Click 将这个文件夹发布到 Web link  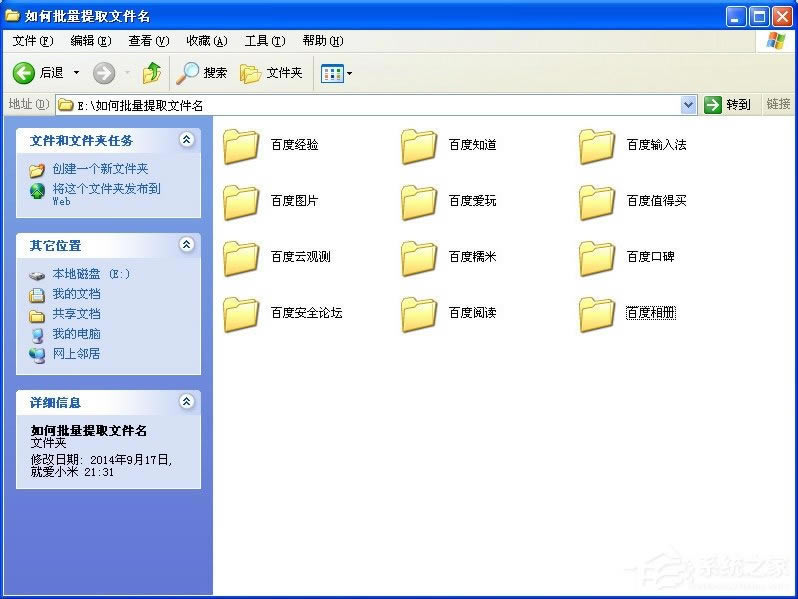click(x=106, y=194)
